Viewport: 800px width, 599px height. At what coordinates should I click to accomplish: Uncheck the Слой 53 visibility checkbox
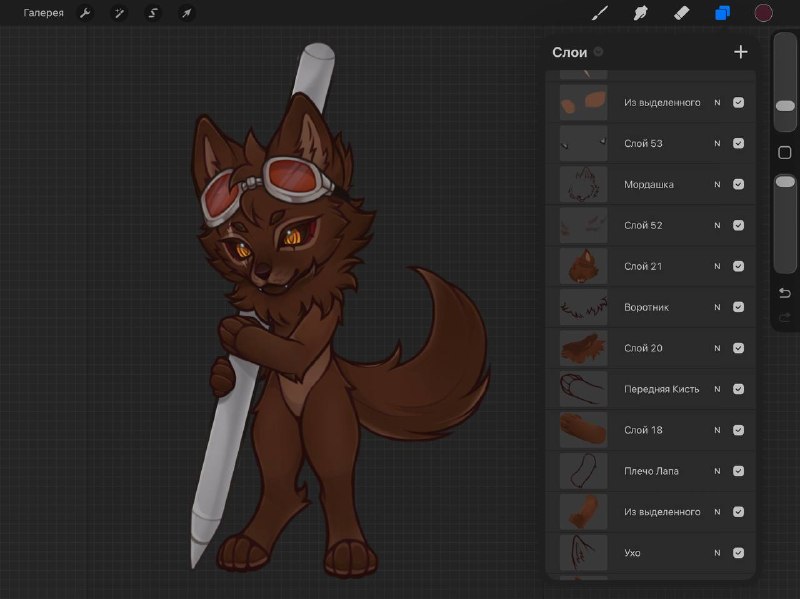(x=738, y=143)
